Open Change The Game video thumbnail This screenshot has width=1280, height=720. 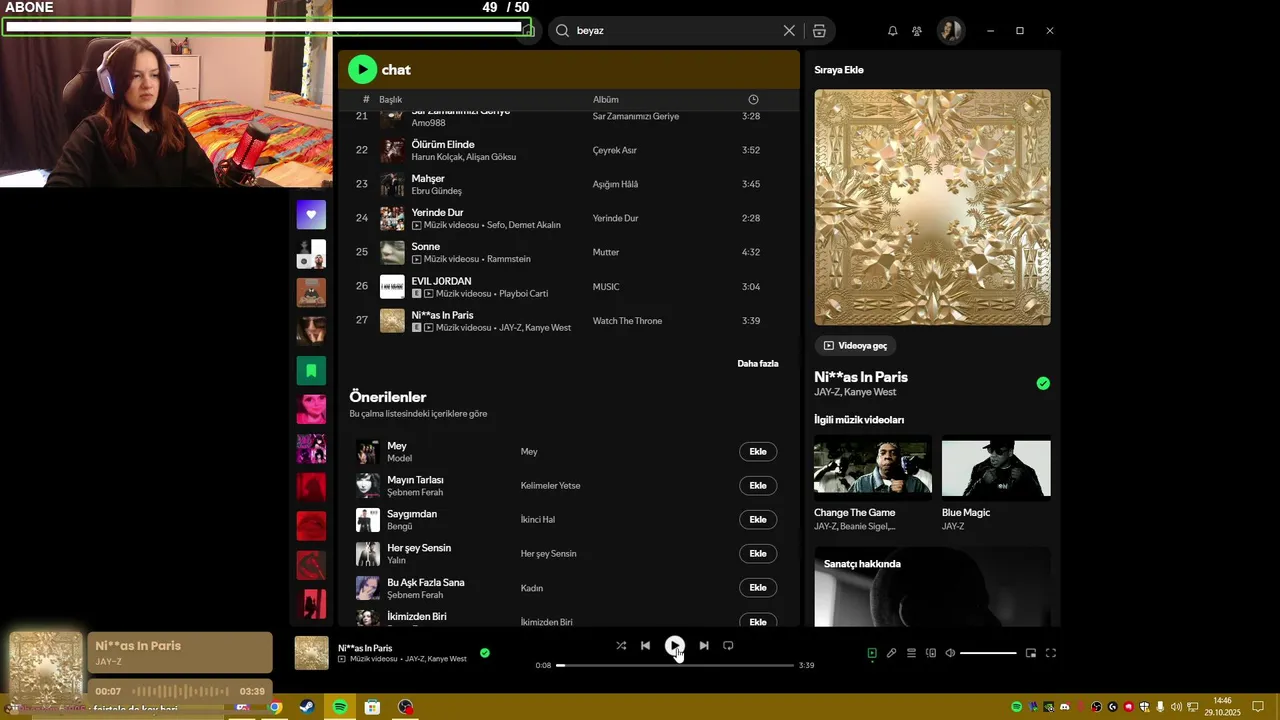click(x=873, y=466)
